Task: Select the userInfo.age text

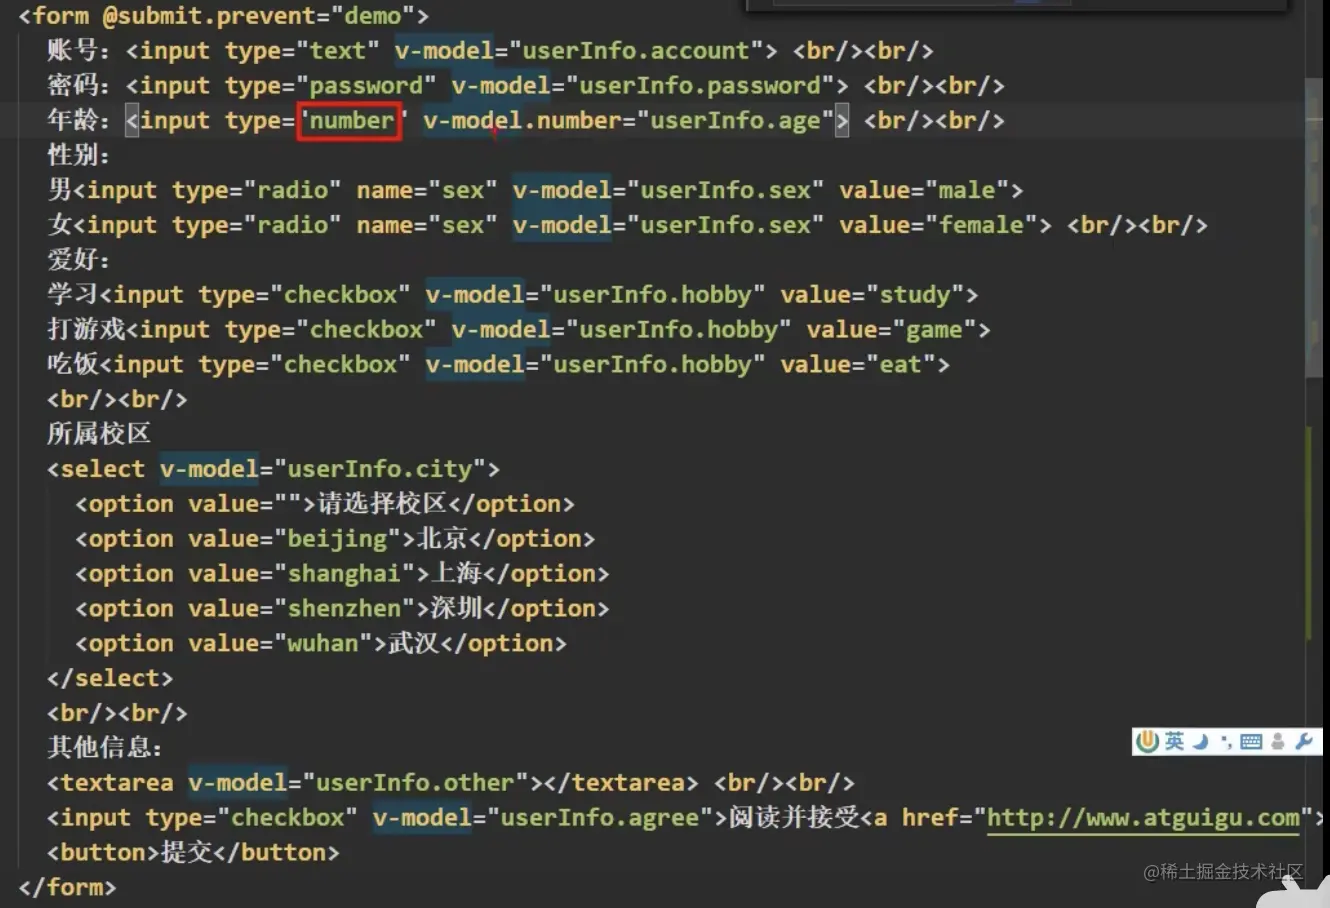Action: [735, 121]
